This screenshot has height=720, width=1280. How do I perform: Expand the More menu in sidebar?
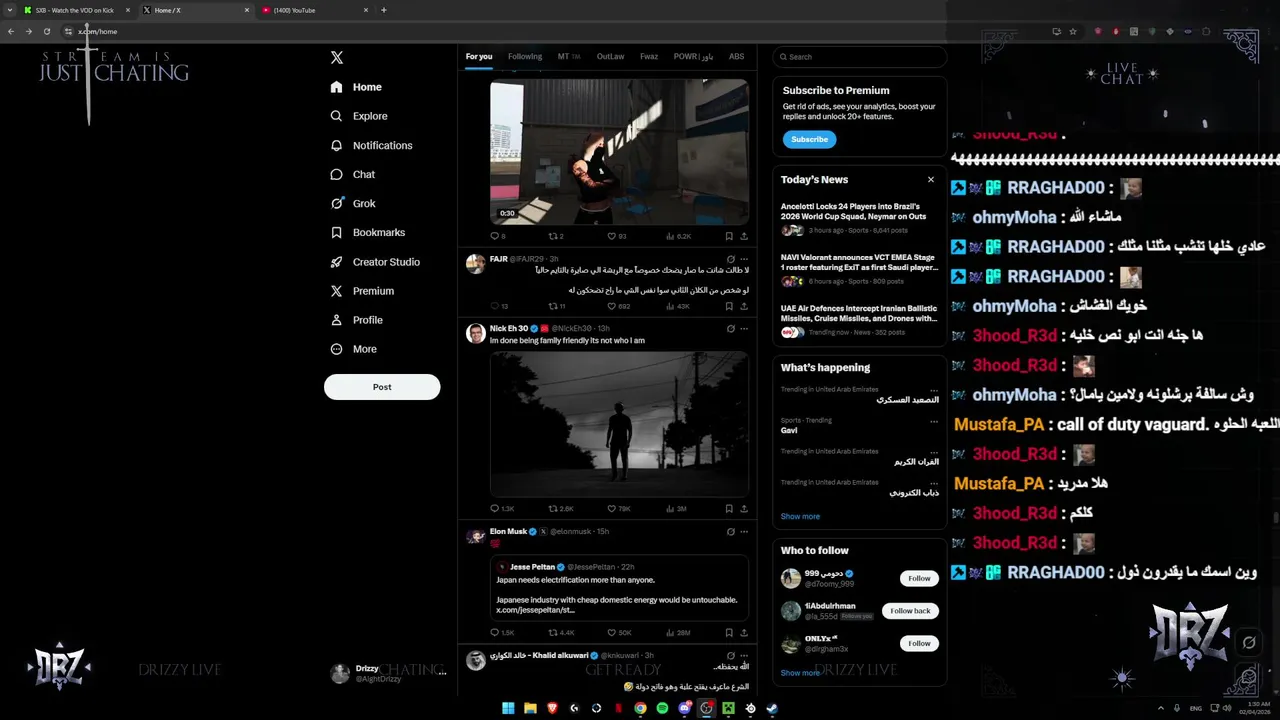[x=353, y=349]
